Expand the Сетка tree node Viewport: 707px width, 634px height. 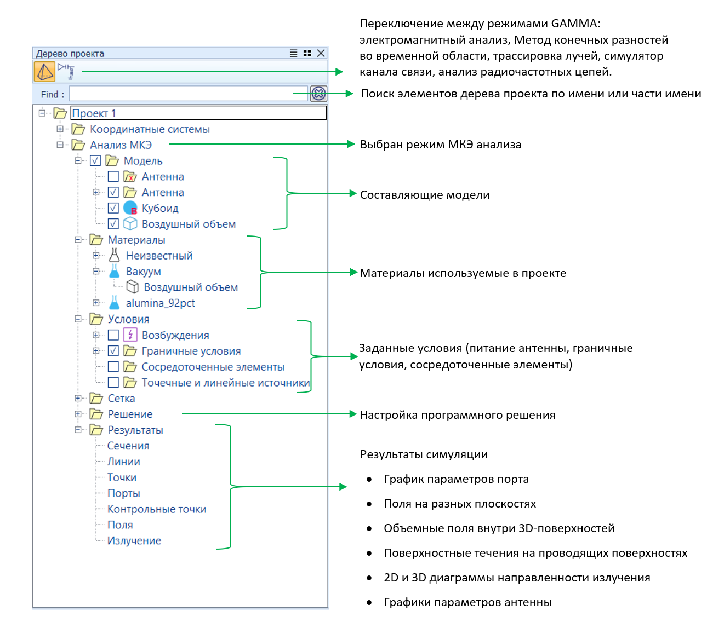point(77,398)
